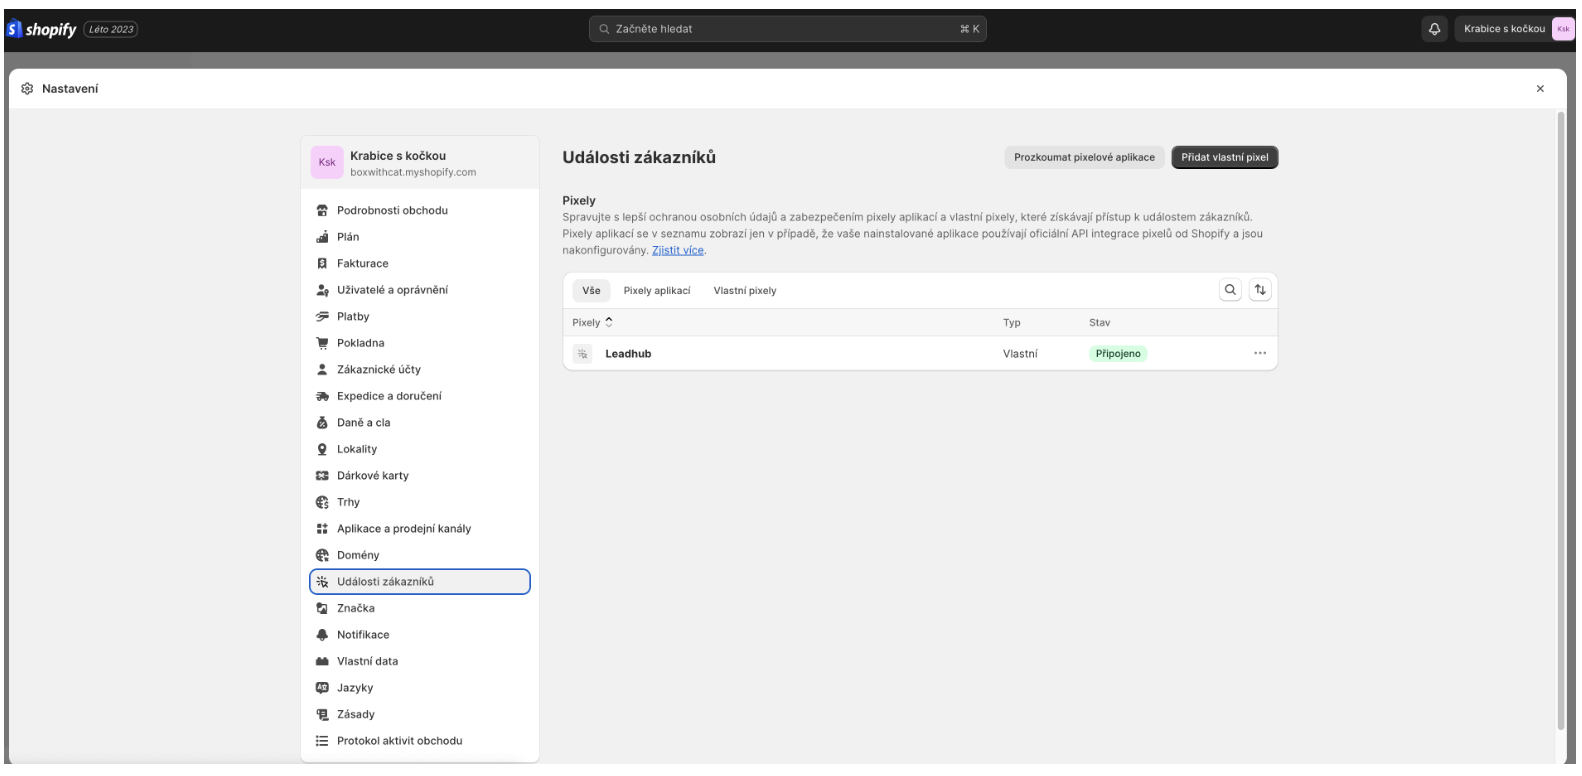Viewport: 1582px width, 776px height.
Task: Open the Leadhub row three-dot menu
Action: click(1260, 353)
